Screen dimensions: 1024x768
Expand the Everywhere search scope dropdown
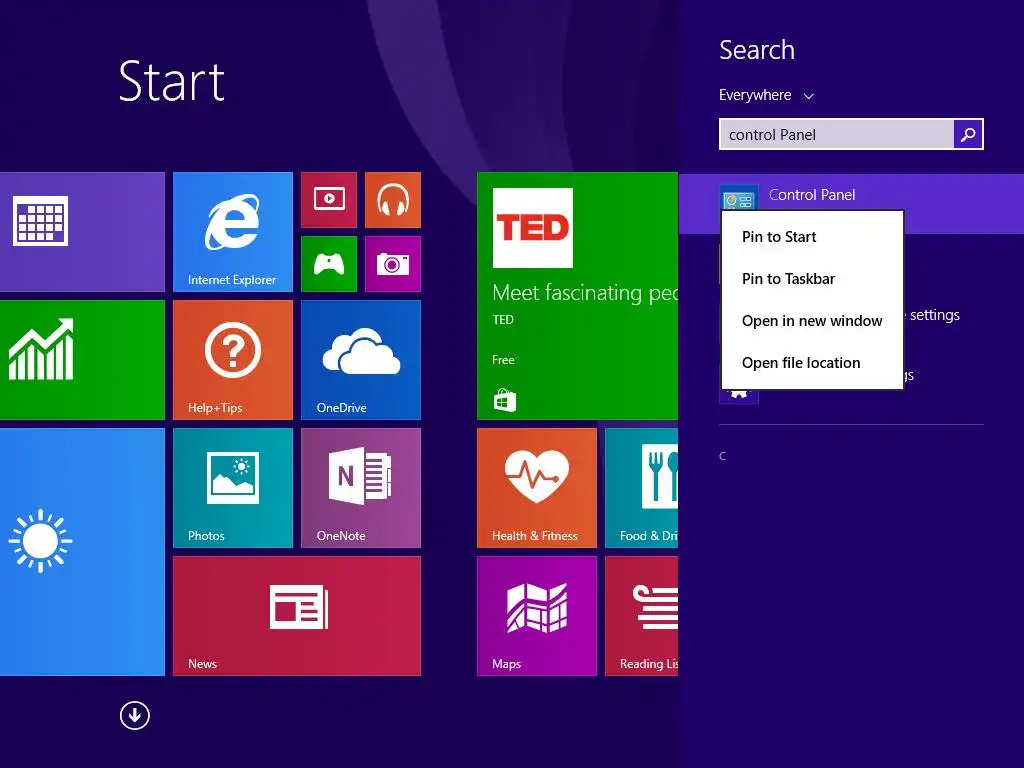pos(766,95)
